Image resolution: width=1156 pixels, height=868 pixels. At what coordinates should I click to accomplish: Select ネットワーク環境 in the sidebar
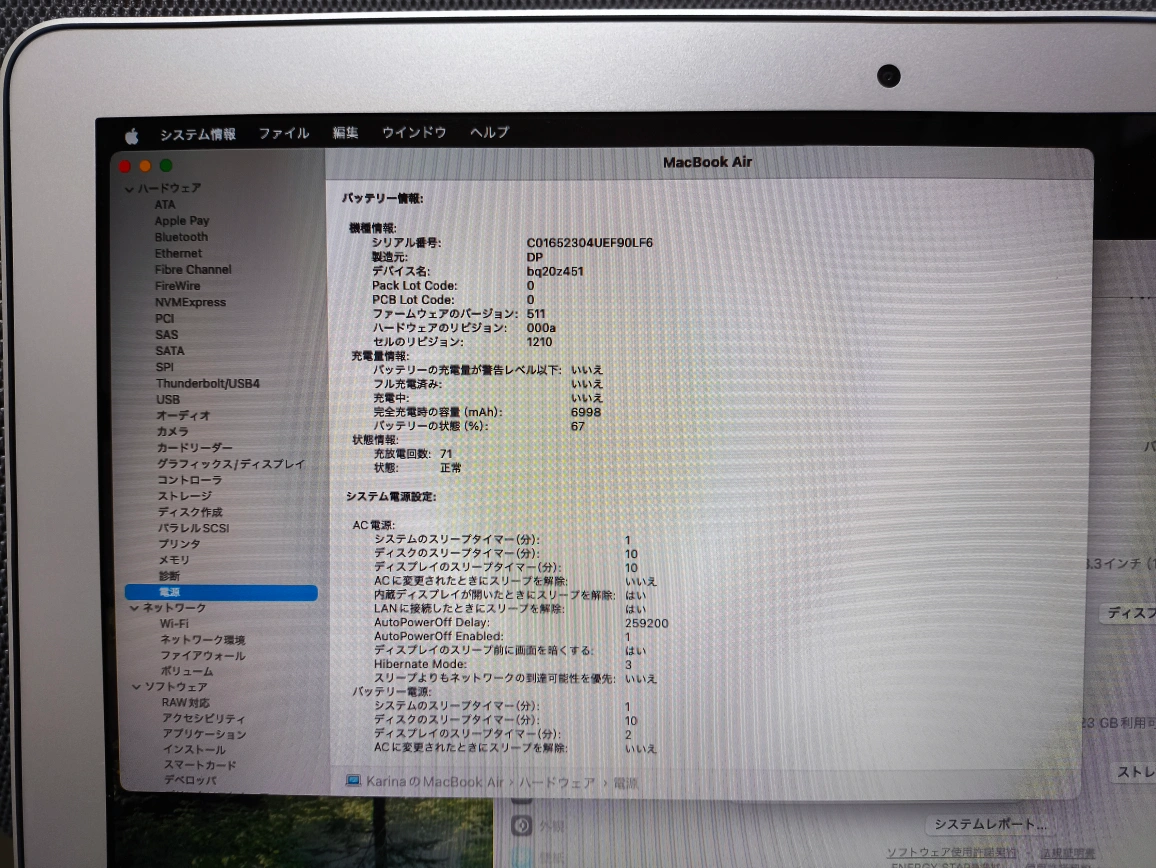(203, 640)
